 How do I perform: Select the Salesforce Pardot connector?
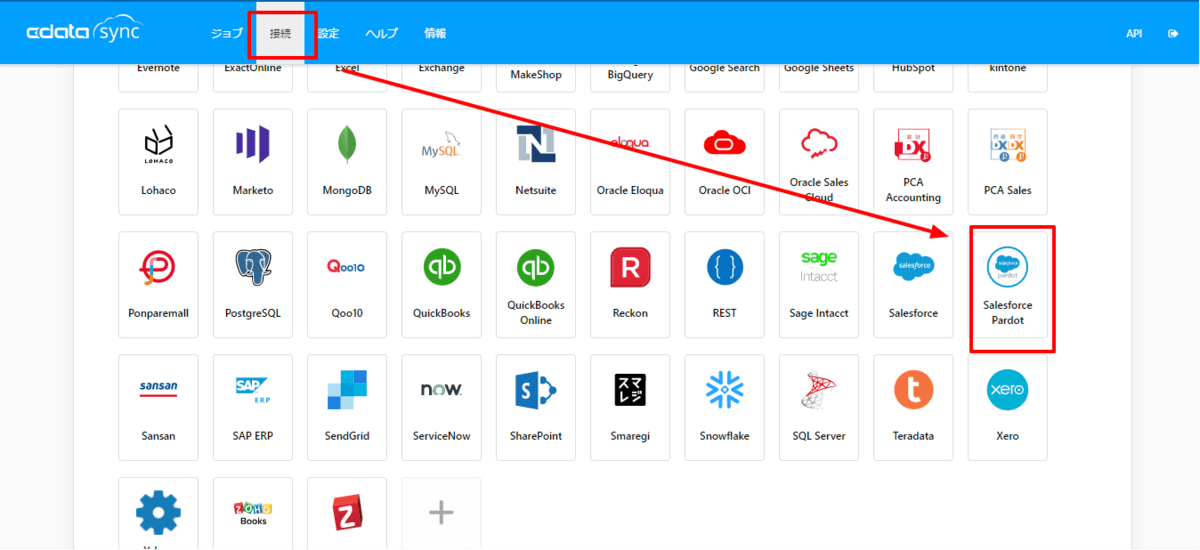1007,285
